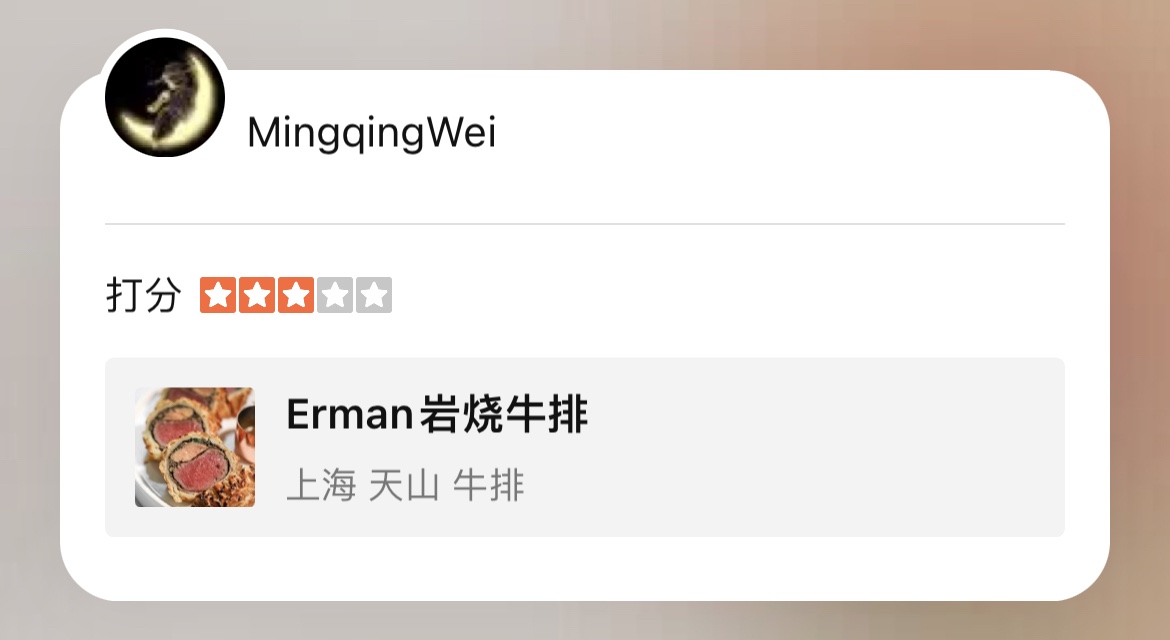
Task: Choose the third orange star
Action: click(x=295, y=295)
